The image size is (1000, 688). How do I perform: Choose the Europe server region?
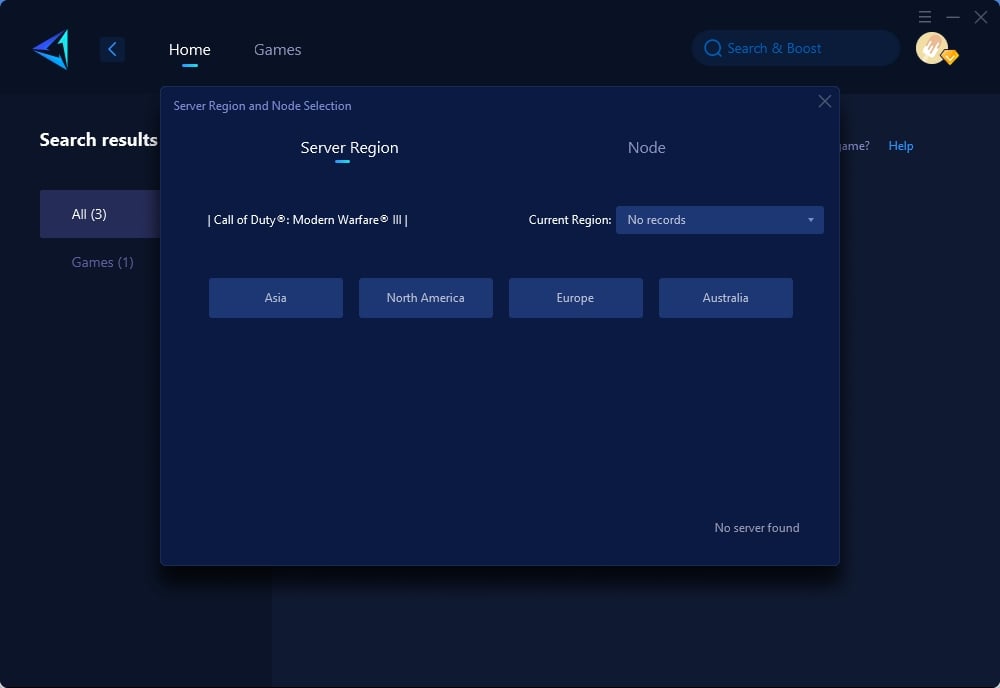point(575,298)
